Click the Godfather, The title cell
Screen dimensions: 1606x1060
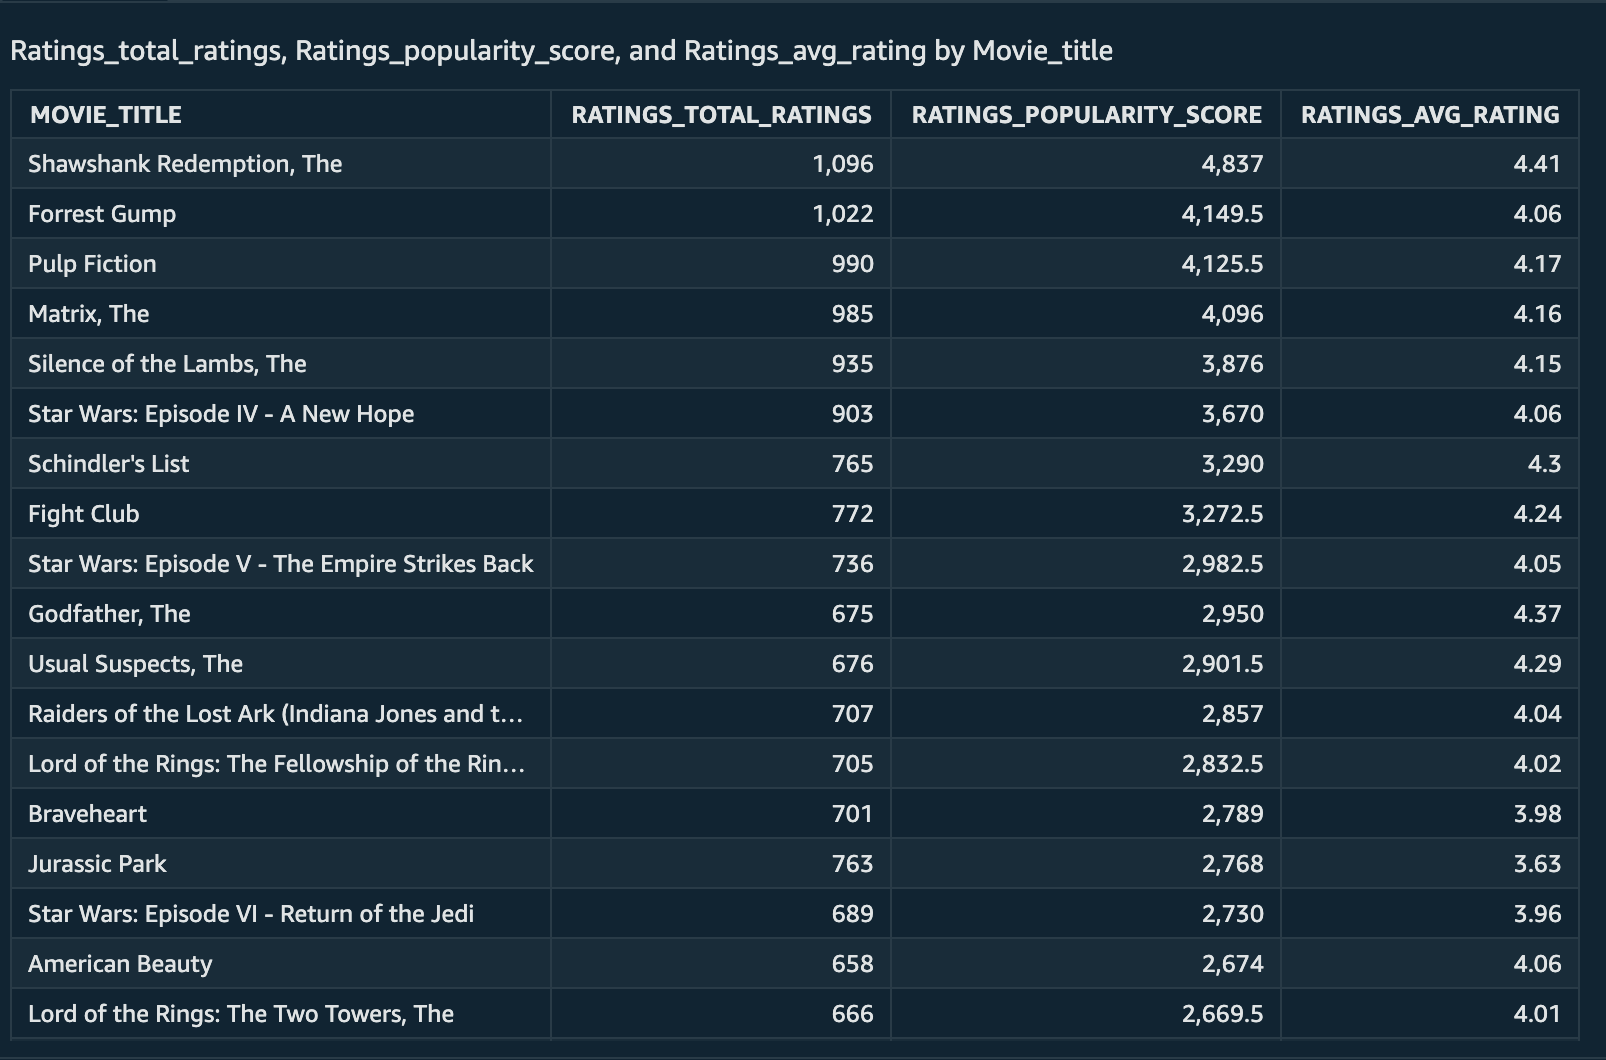pos(109,614)
